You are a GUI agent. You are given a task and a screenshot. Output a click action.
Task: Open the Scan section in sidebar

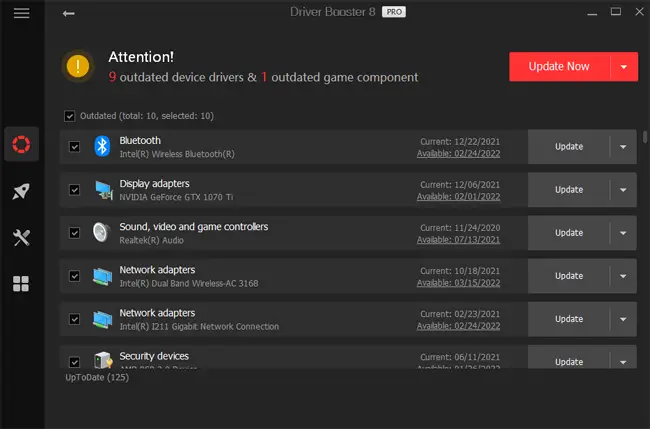pos(22,144)
